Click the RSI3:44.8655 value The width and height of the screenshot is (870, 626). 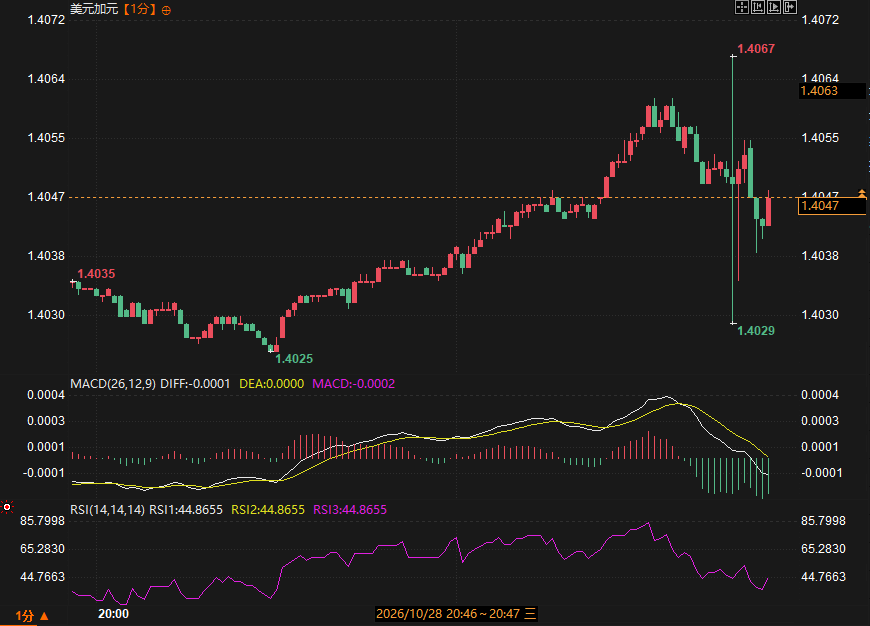point(350,509)
